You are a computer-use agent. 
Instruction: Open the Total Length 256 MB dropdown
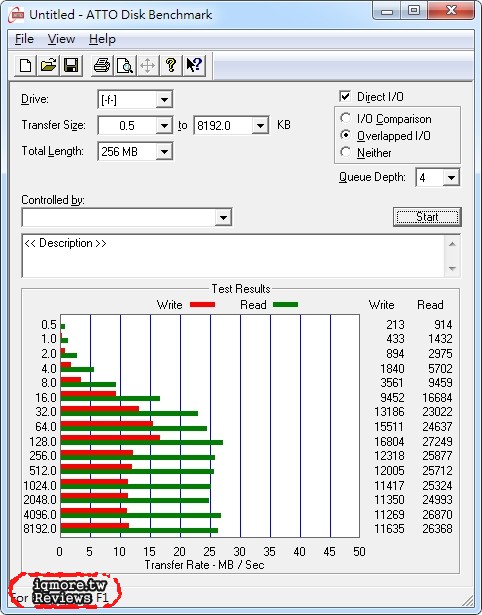pyautogui.click(x=164, y=151)
